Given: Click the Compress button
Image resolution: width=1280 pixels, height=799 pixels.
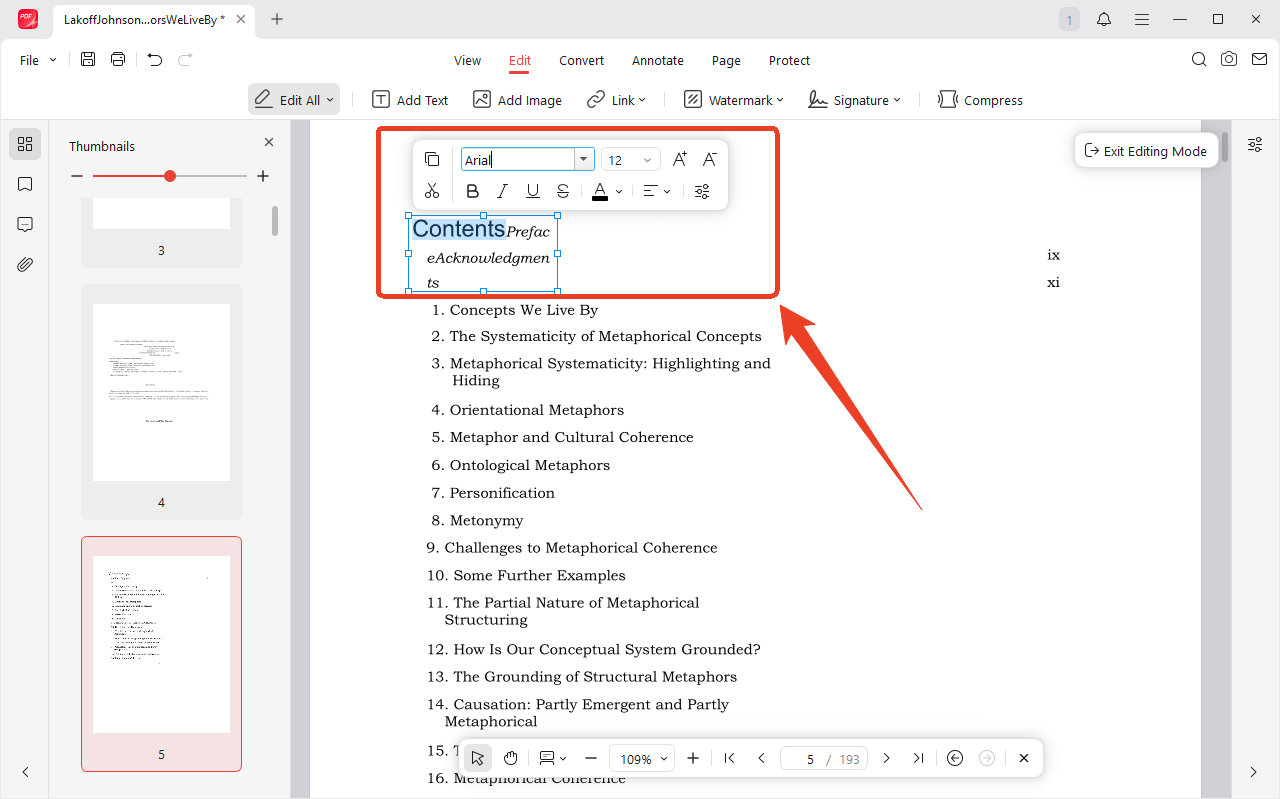Looking at the screenshot, I should [980, 100].
